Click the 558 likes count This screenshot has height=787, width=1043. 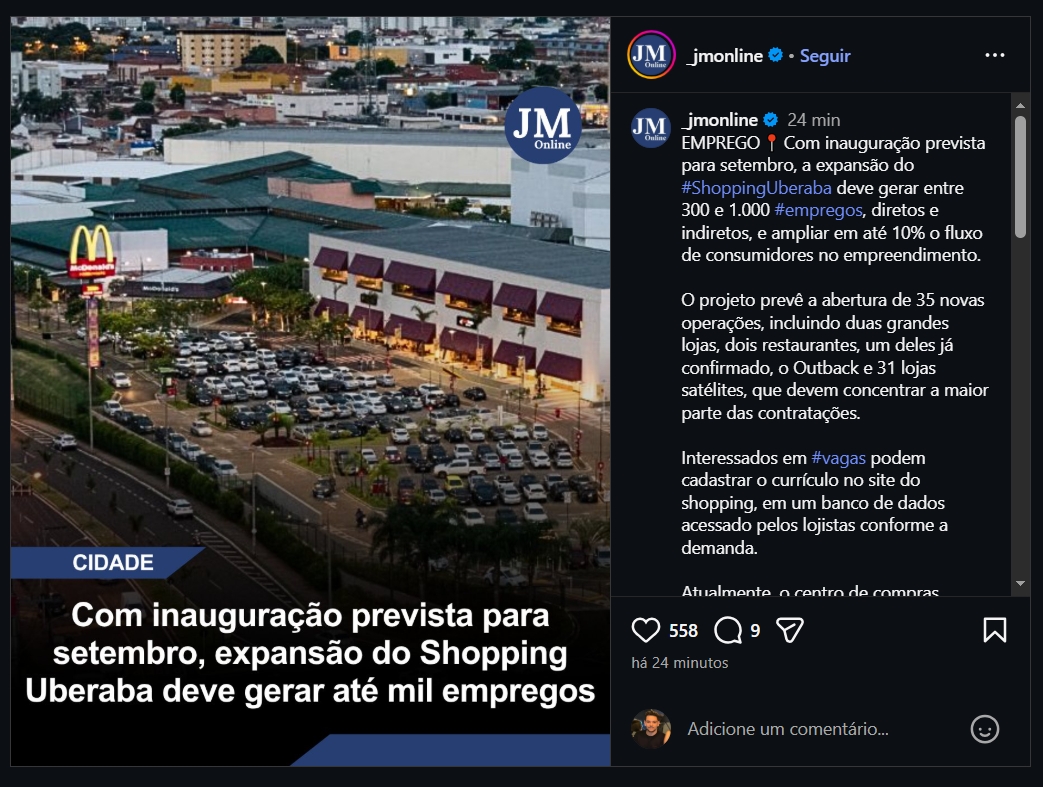(x=683, y=631)
